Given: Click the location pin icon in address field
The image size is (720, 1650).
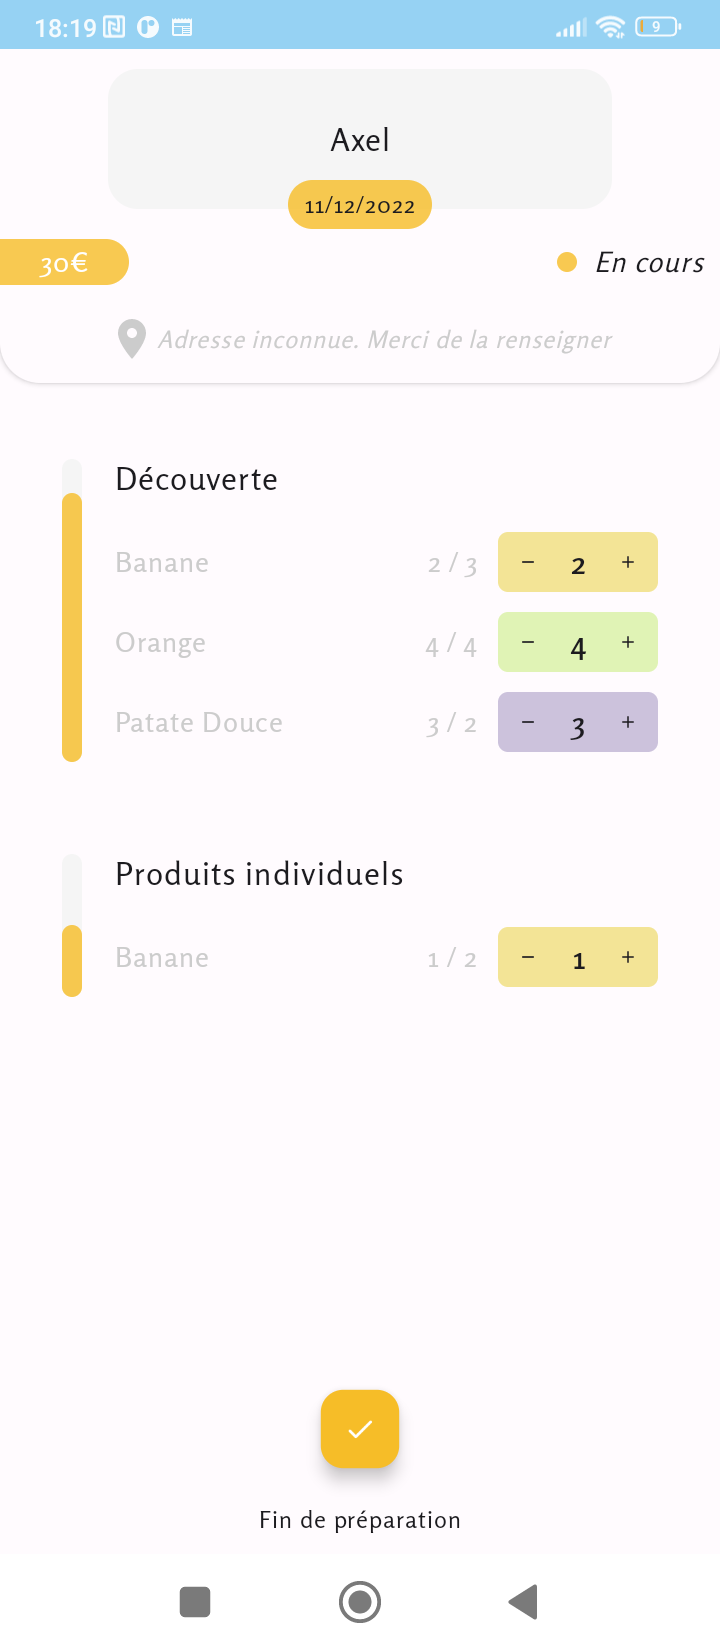Looking at the screenshot, I should [131, 339].
